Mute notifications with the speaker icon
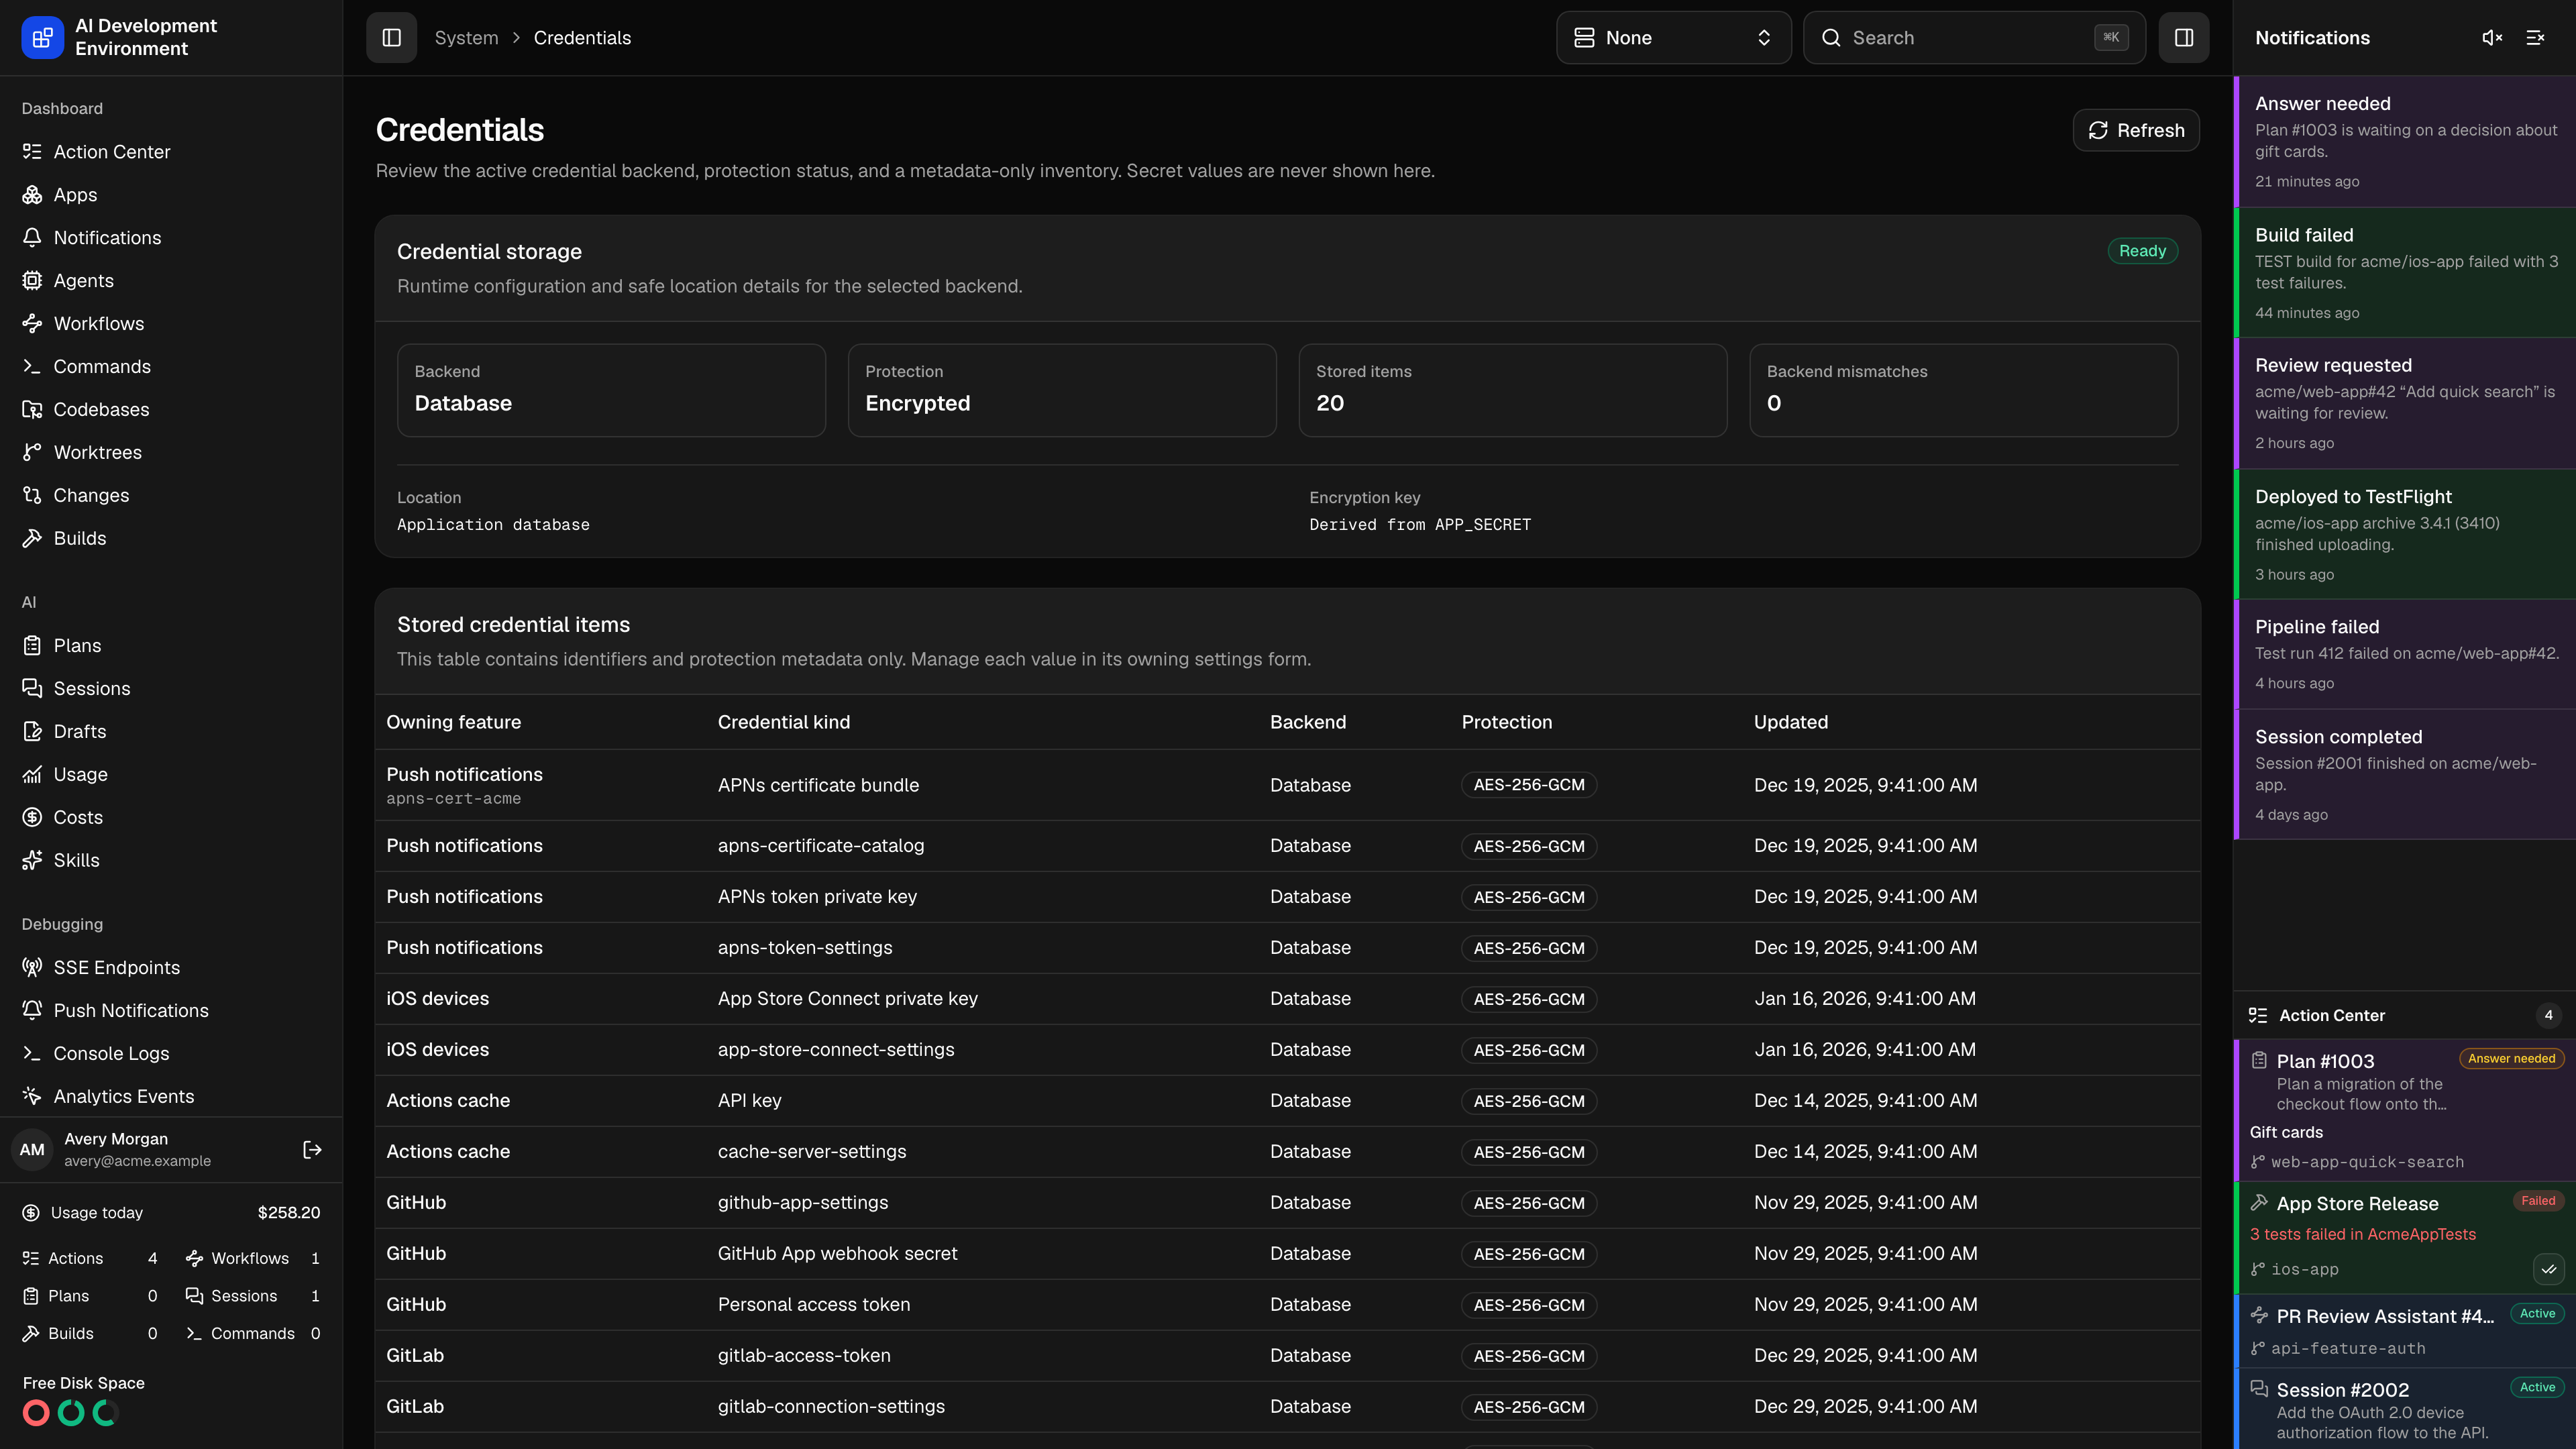2576x1449 pixels. (x=2492, y=38)
